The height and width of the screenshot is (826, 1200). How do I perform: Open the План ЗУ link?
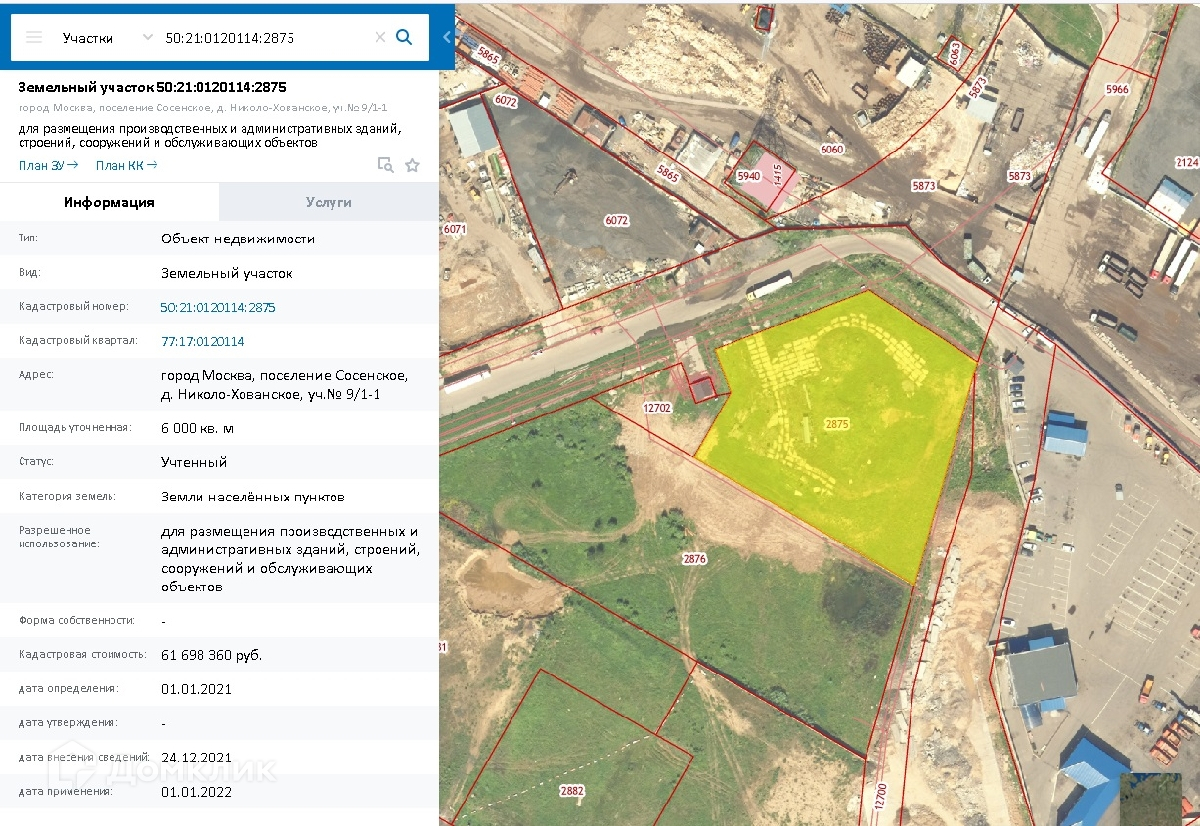(x=47, y=165)
